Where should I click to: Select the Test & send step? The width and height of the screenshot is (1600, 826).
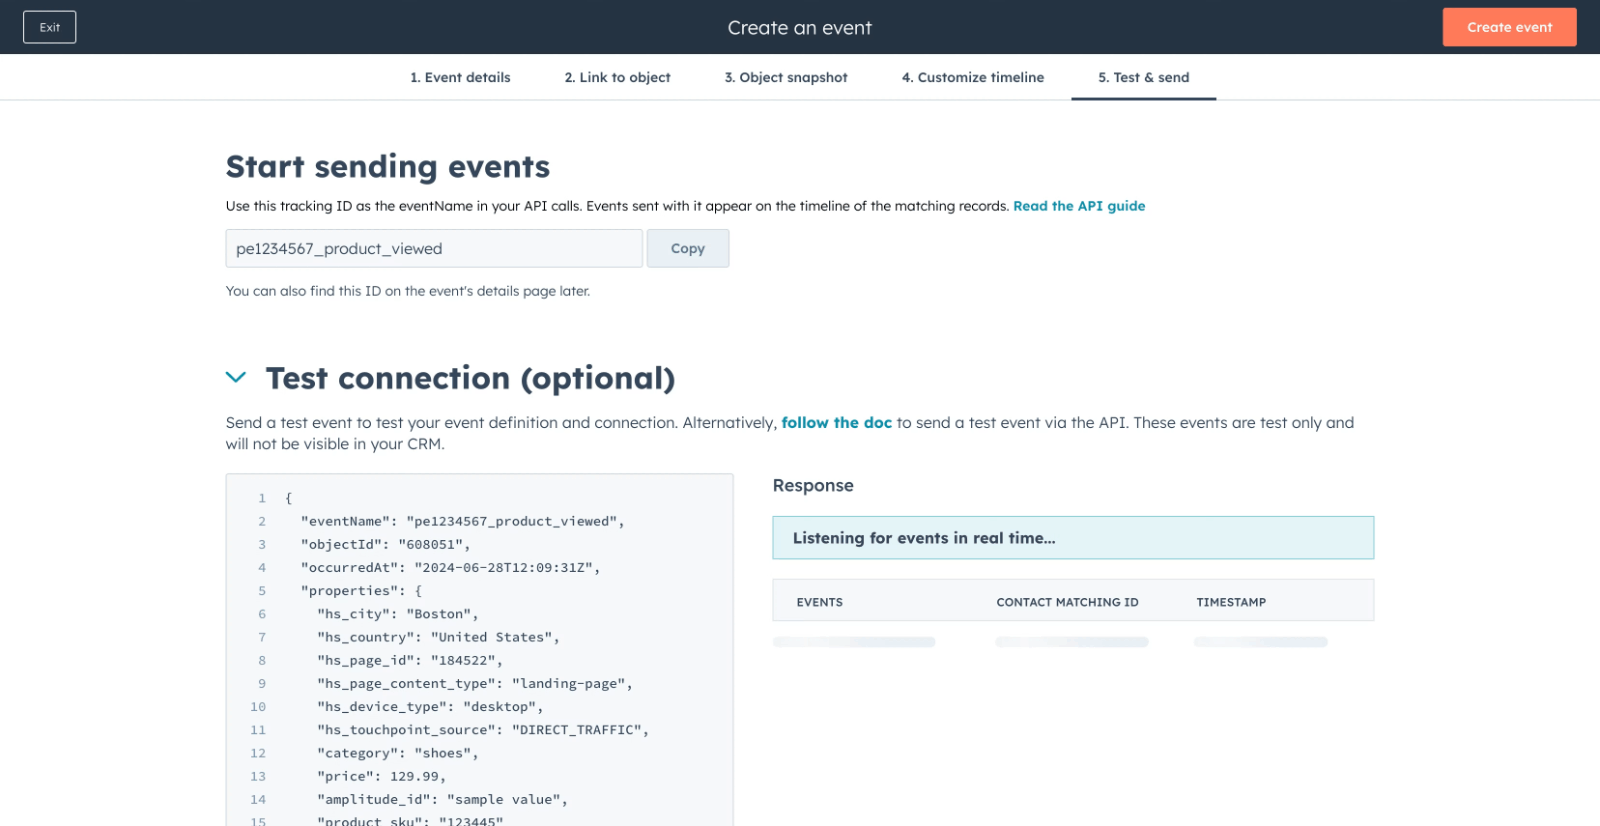tap(1144, 77)
